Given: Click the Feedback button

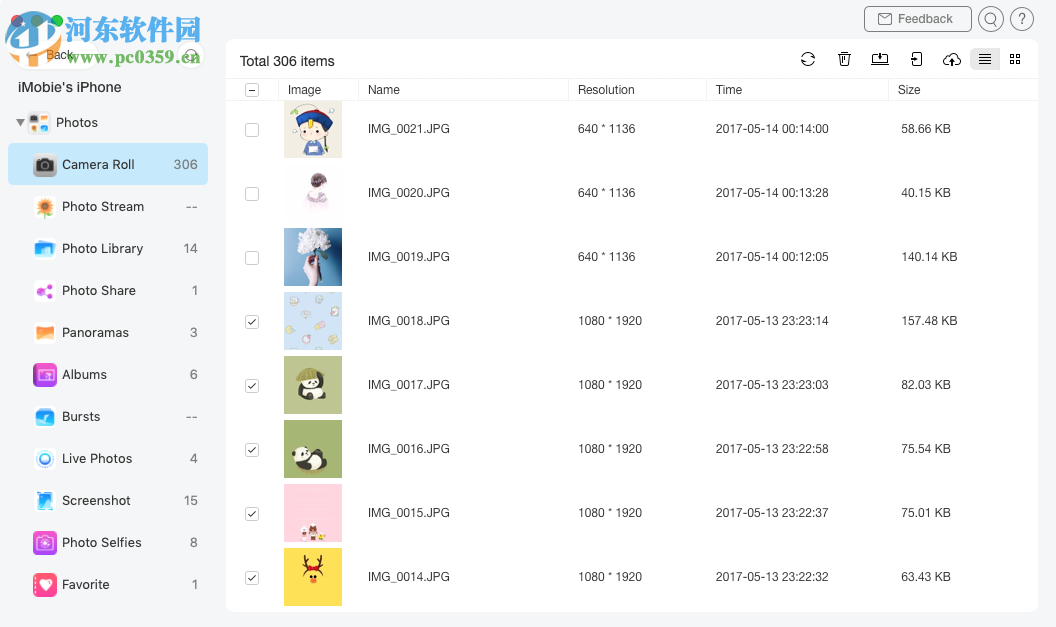Looking at the screenshot, I should click(917, 18).
